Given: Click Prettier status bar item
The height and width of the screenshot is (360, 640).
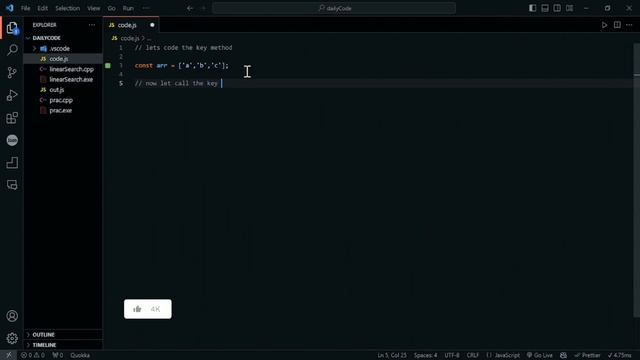Looking at the screenshot, I should coord(587,355).
